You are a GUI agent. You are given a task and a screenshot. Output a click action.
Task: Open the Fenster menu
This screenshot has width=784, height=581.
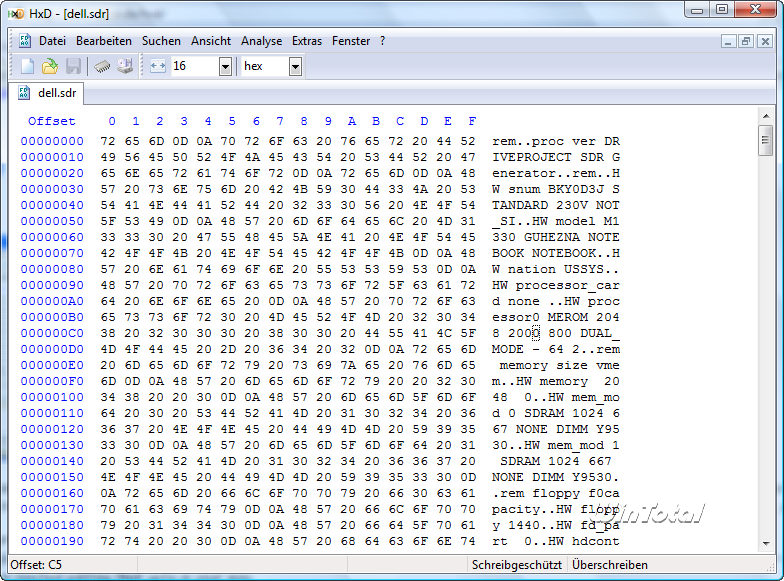351,41
